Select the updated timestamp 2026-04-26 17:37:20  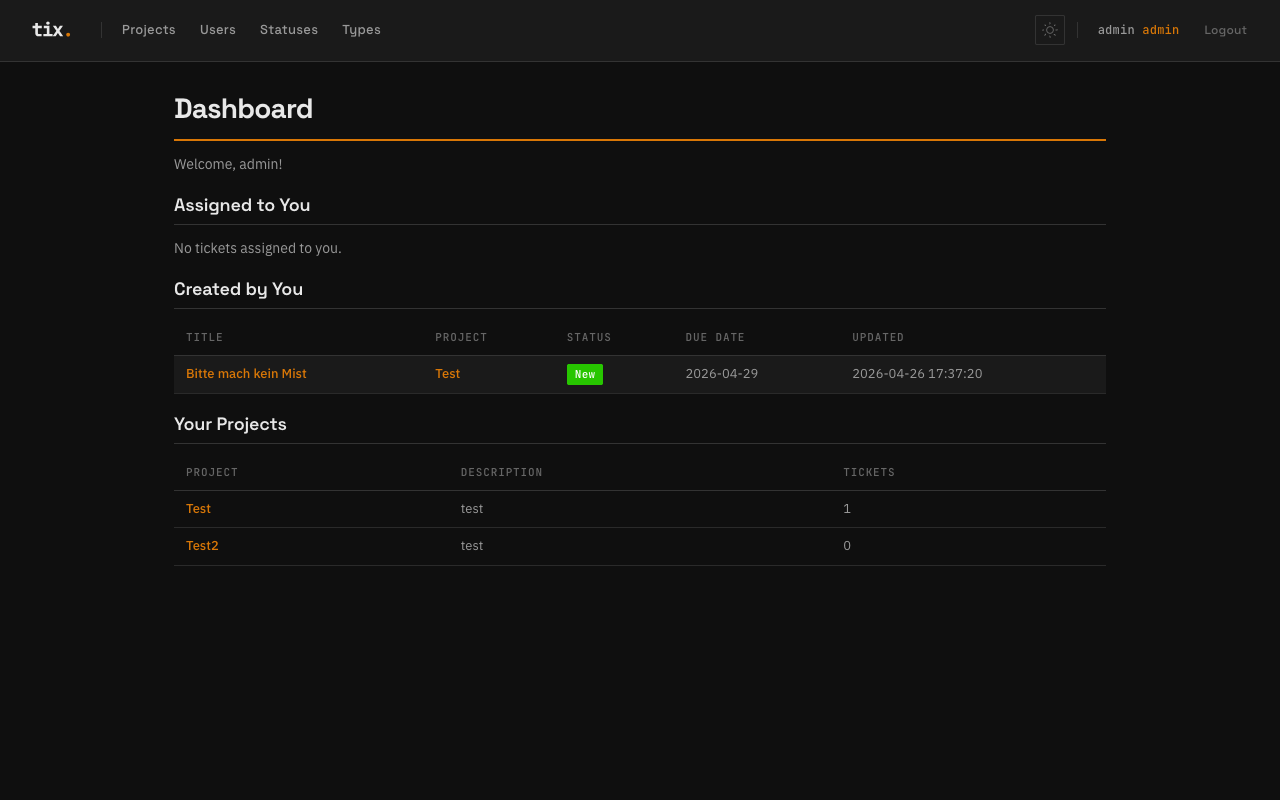[917, 374]
